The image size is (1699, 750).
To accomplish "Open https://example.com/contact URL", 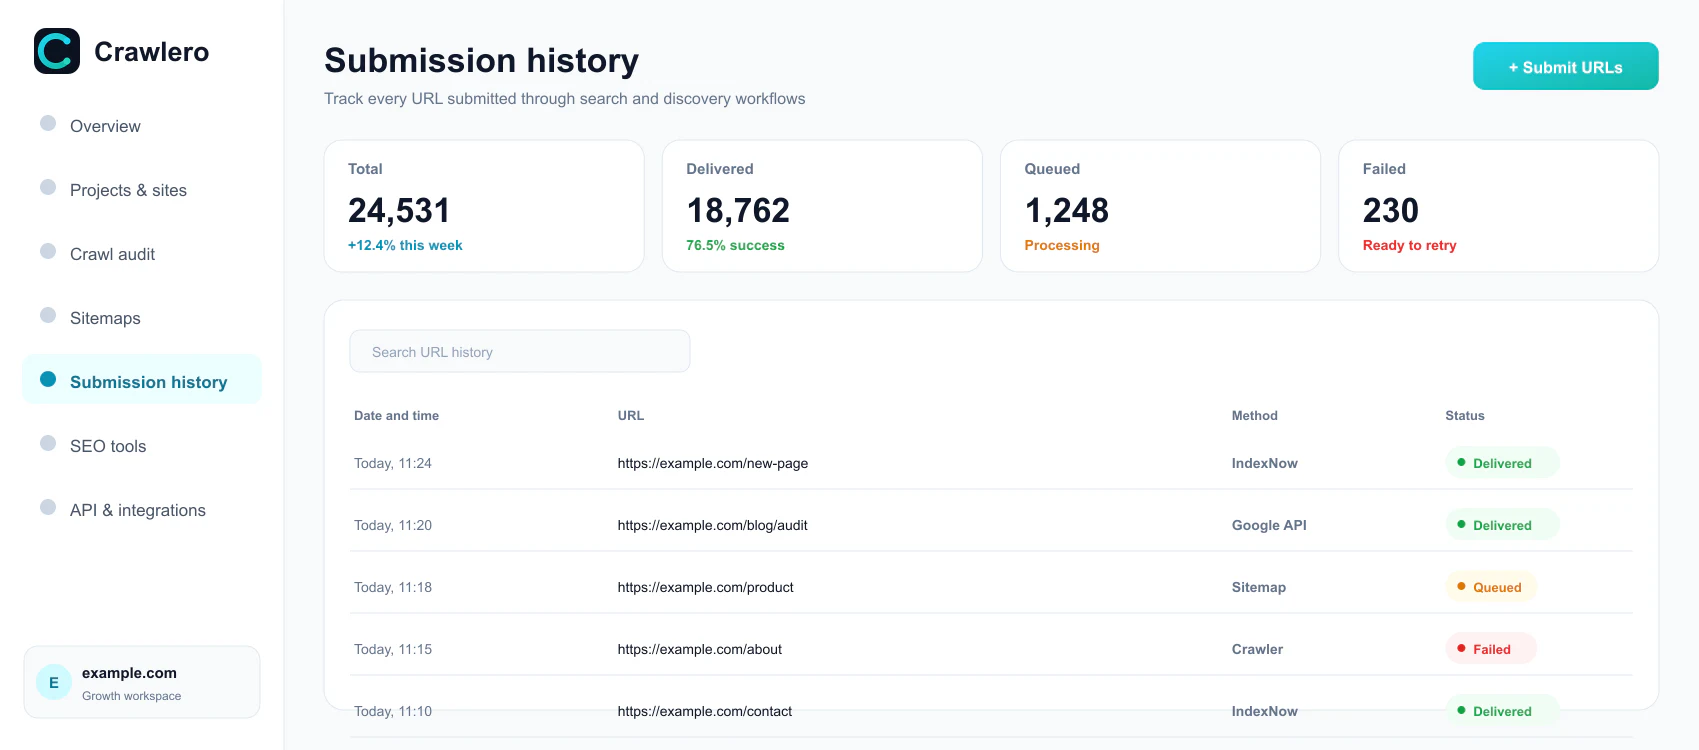I will point(704,711).
